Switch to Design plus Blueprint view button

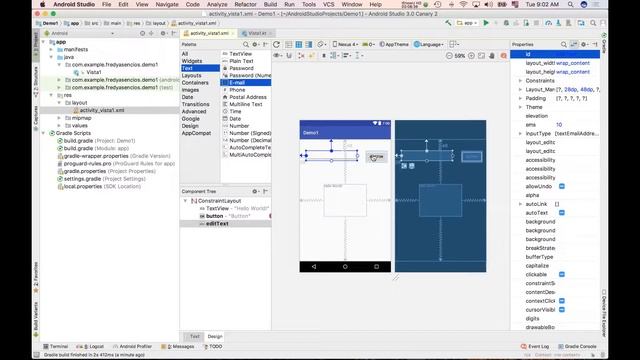309,44
